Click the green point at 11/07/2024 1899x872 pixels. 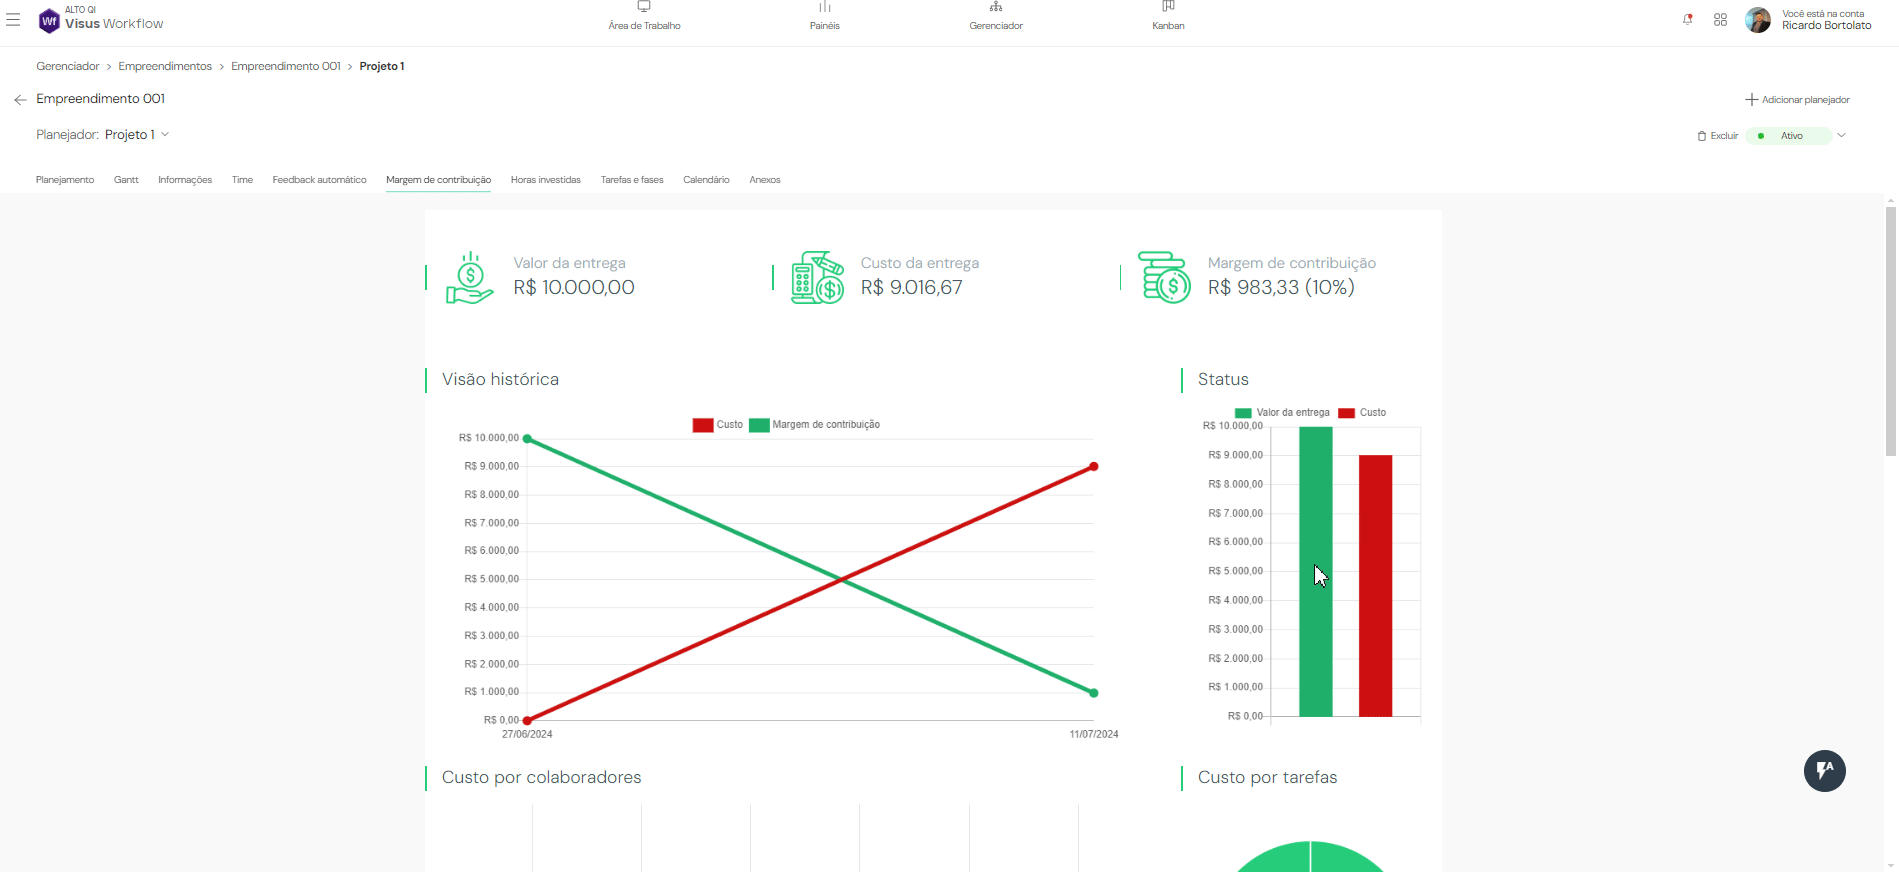[x=1094, y=693]
